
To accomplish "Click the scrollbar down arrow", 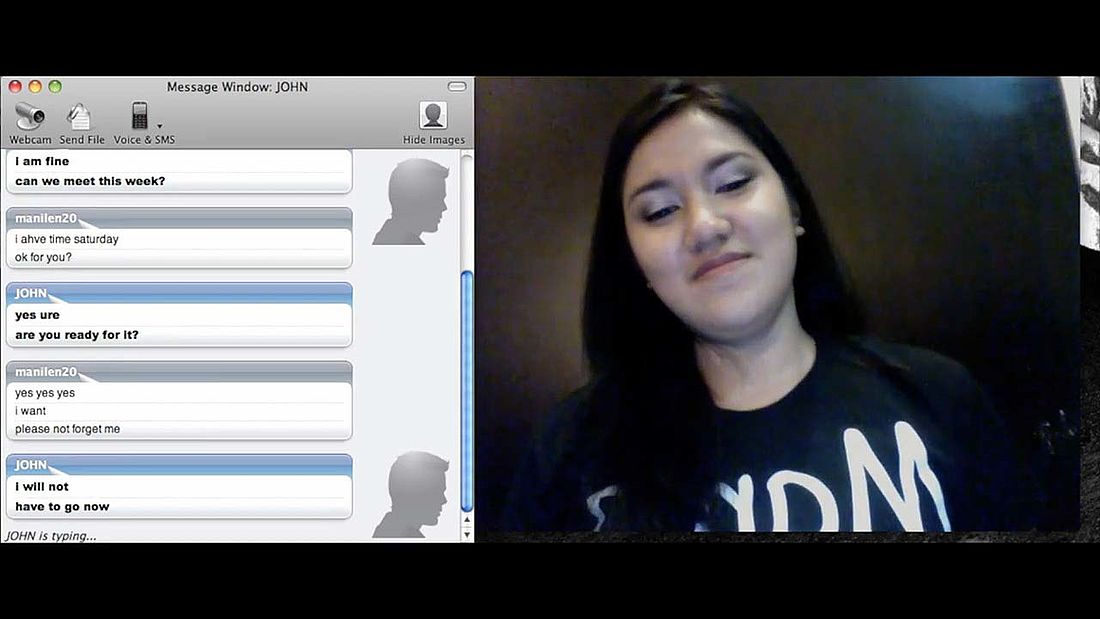I will 467,535.
